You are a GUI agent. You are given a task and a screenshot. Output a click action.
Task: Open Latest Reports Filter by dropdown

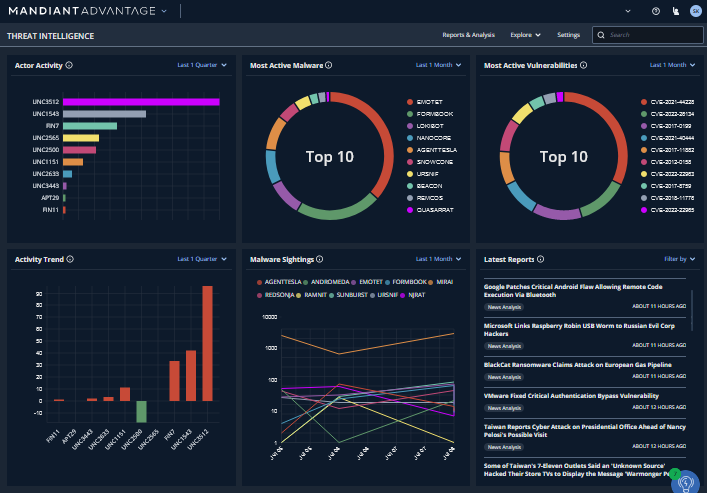click(x=678, y=259)
